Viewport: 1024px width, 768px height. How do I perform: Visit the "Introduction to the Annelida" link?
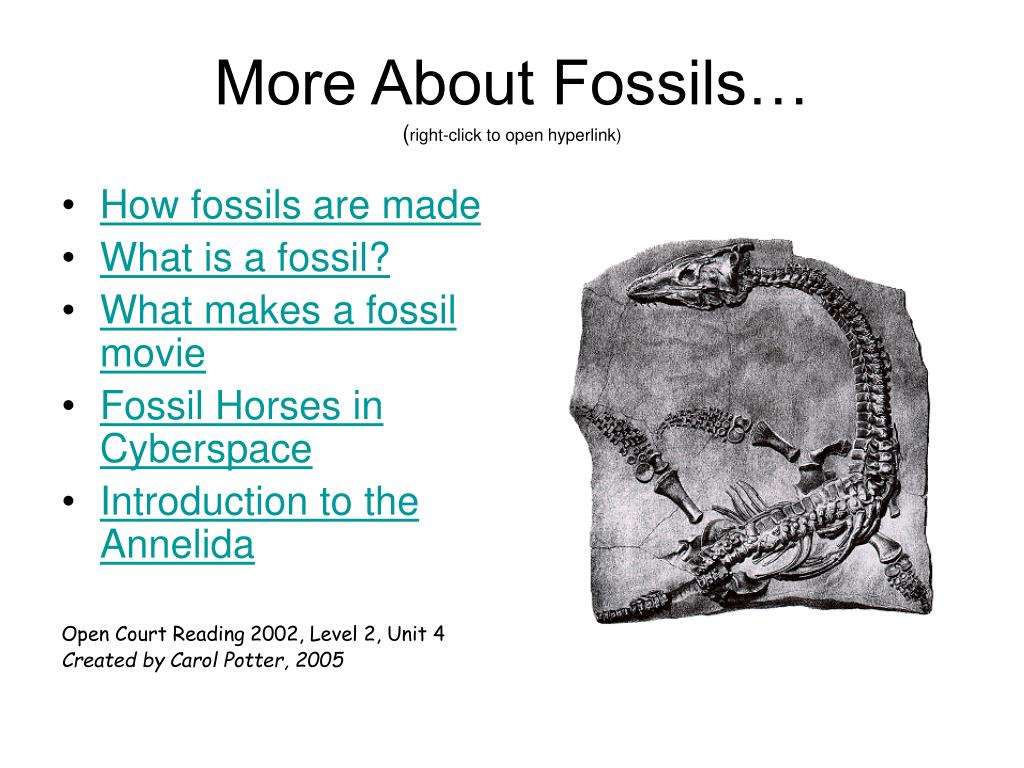pyautogui.click(x=259, y=523)
